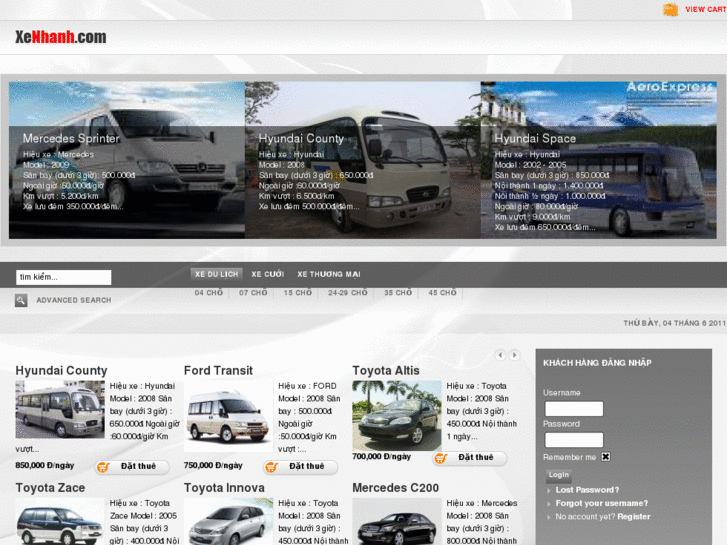The width and height of the screenshot is (727, 545).
Task: Click the Toyota Altis car thumbnail
Action: click(397, 416)
